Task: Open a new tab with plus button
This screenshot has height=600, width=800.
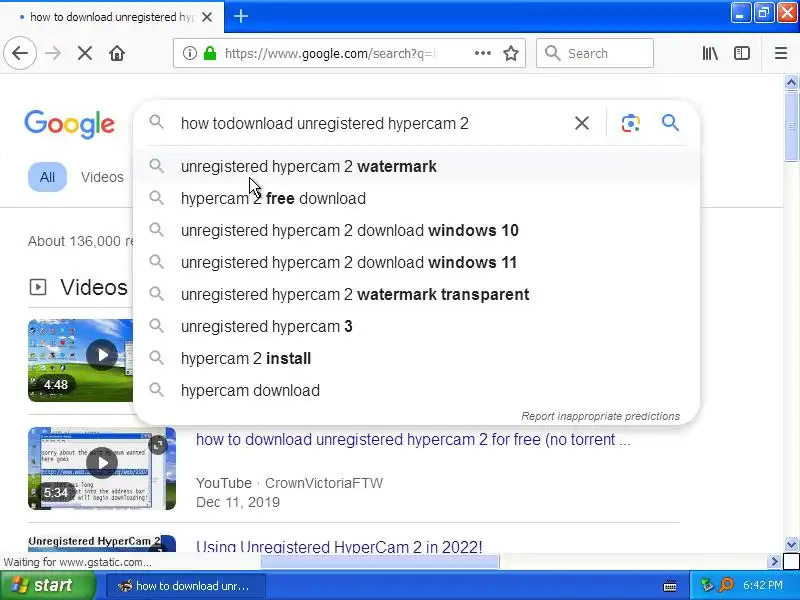Action: 241,16
